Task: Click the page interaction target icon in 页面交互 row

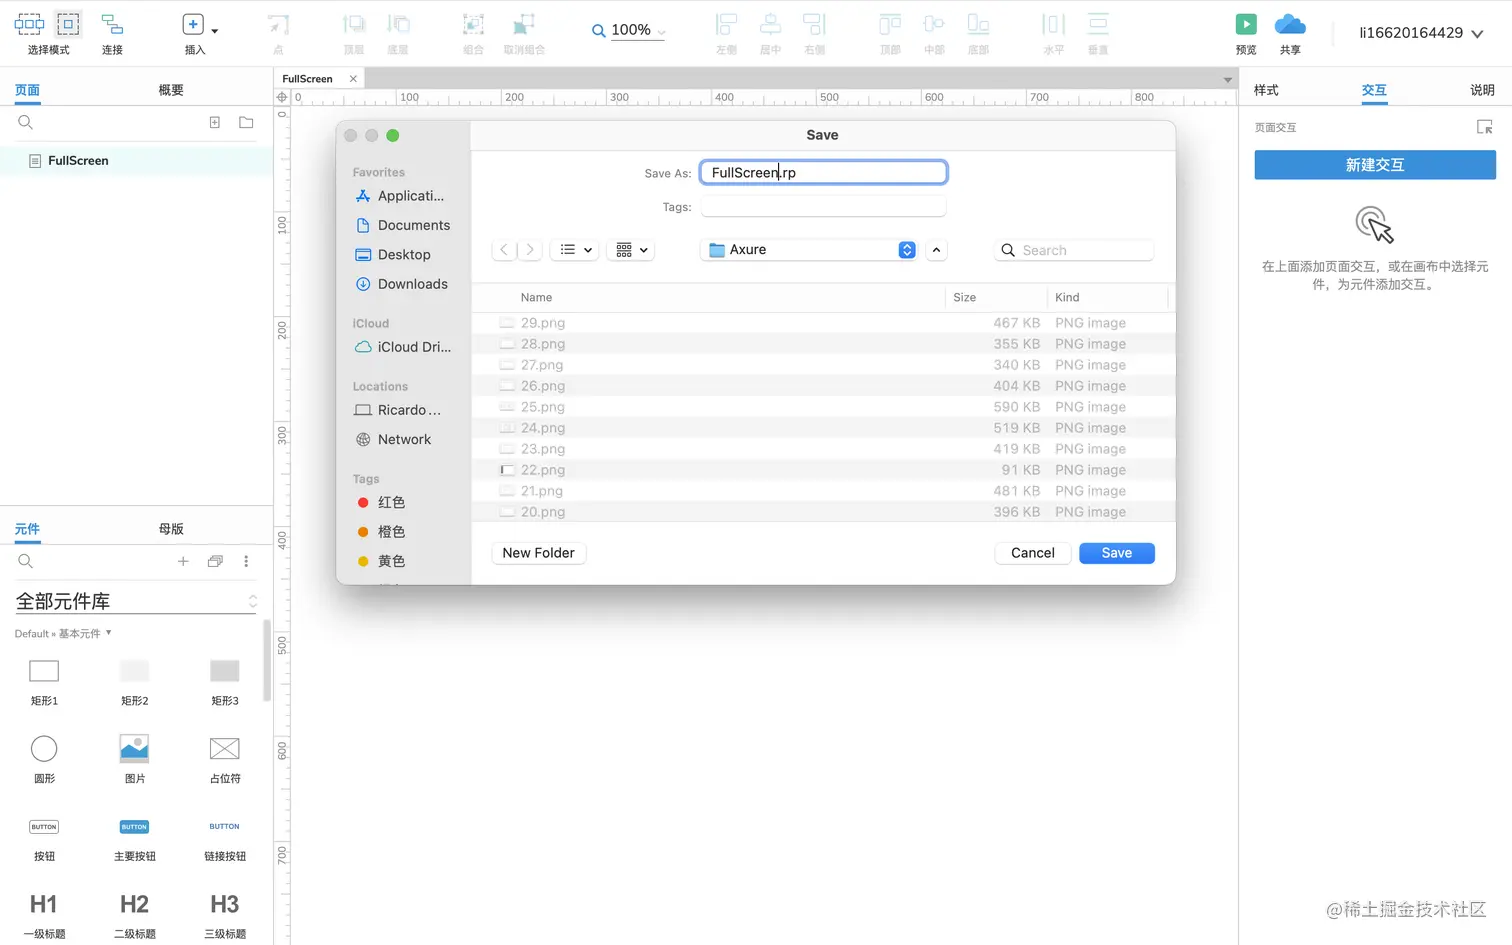Action: click(x=1484, y=127)
